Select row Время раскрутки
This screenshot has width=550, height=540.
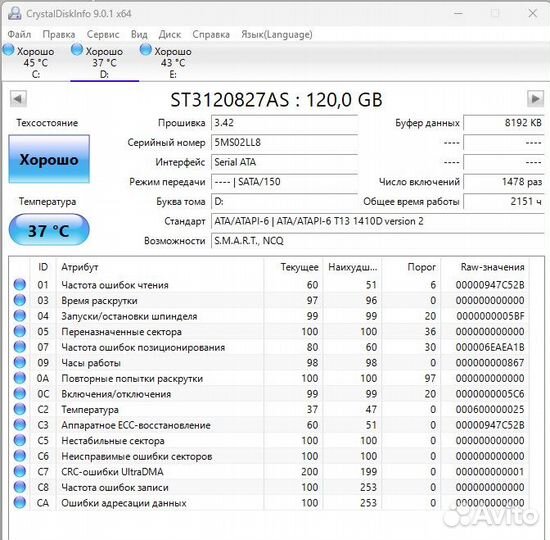(269, 300)
